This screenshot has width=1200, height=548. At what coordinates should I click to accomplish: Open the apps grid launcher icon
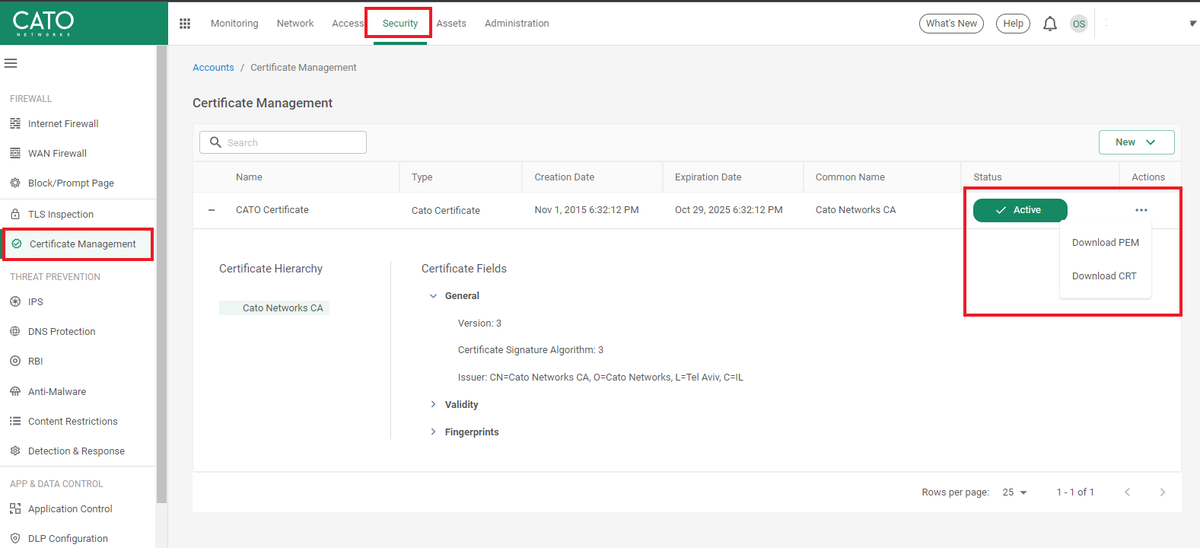(185, 23)
